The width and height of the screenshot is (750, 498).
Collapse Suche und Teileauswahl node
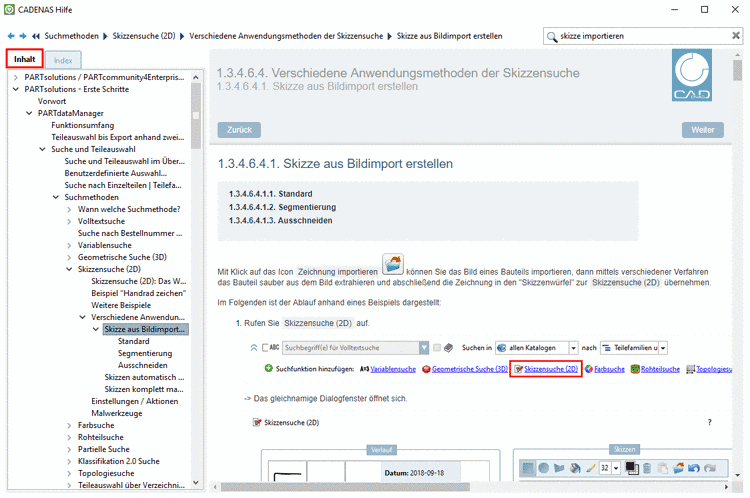(43, 149)
